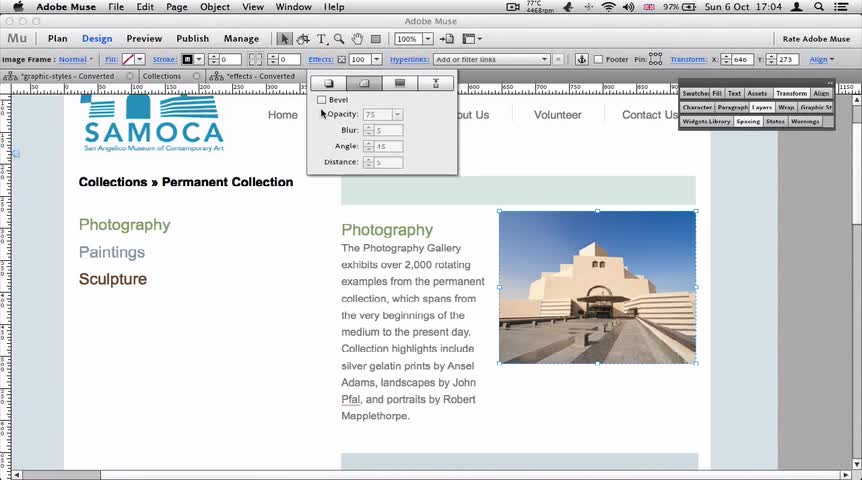The width and height of the screenshot is (862, 480).
Task: Select the Crop tool
Action: click(x=303, y=39)
